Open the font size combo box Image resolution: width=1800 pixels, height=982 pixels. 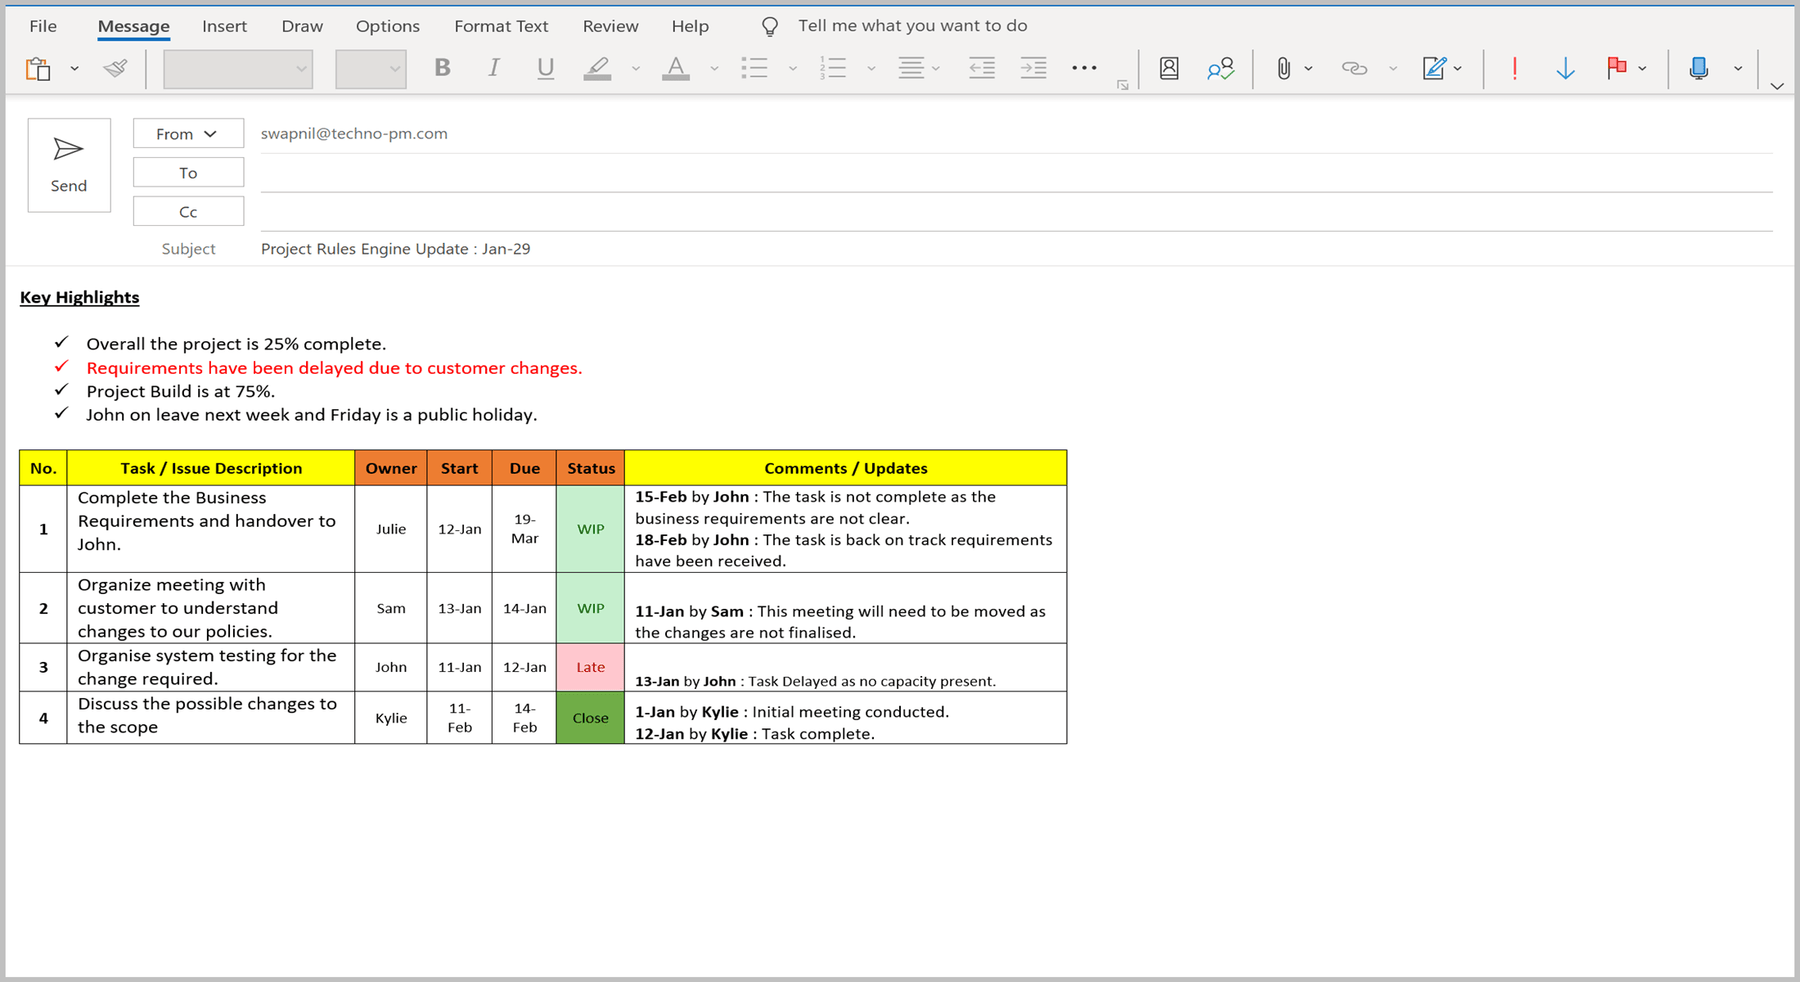coord(371,69)
